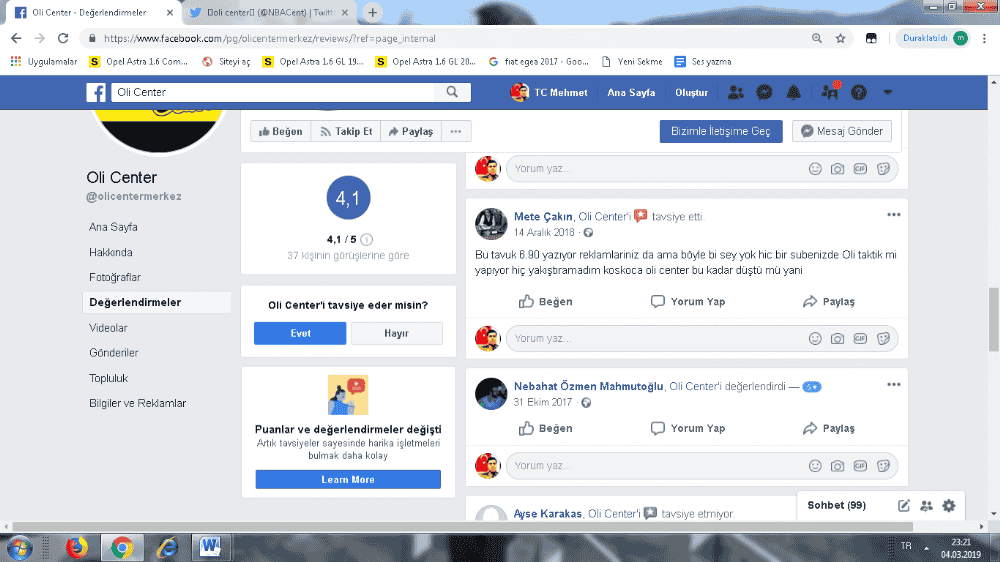
Task: Open Fotoğraflar in page sidebar
Action: (115, 277)
